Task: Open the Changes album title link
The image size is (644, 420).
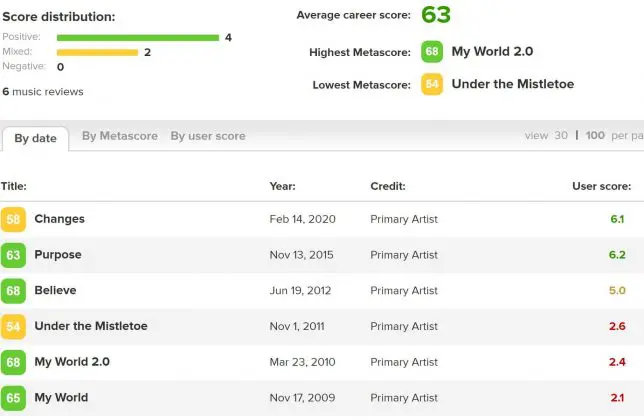Action: [x=59, y=219]
